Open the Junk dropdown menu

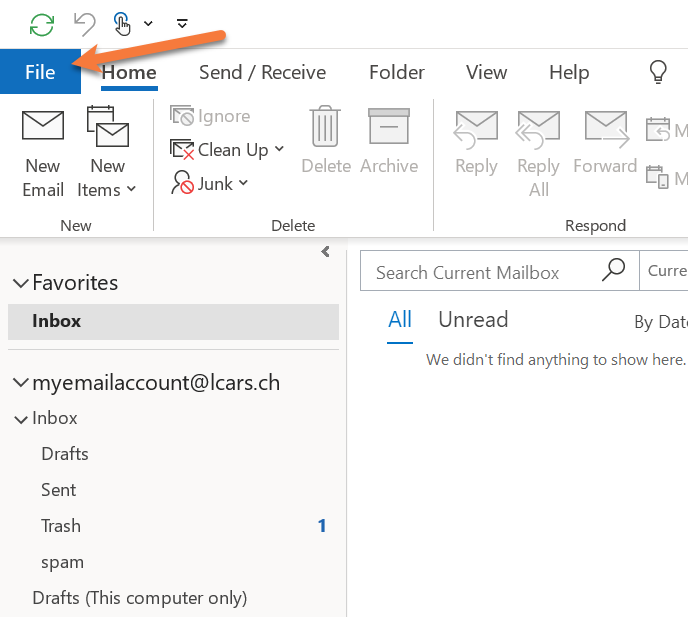click(244, 184)
